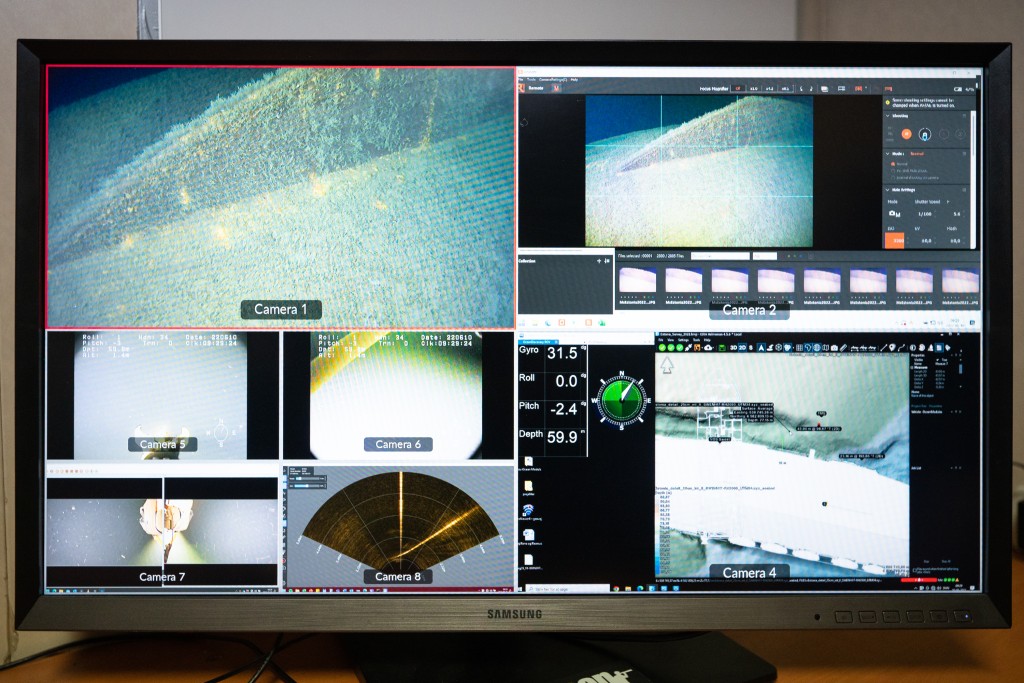Click the green compass heading dial
The image size is (1024, 683).
[621, 399]
